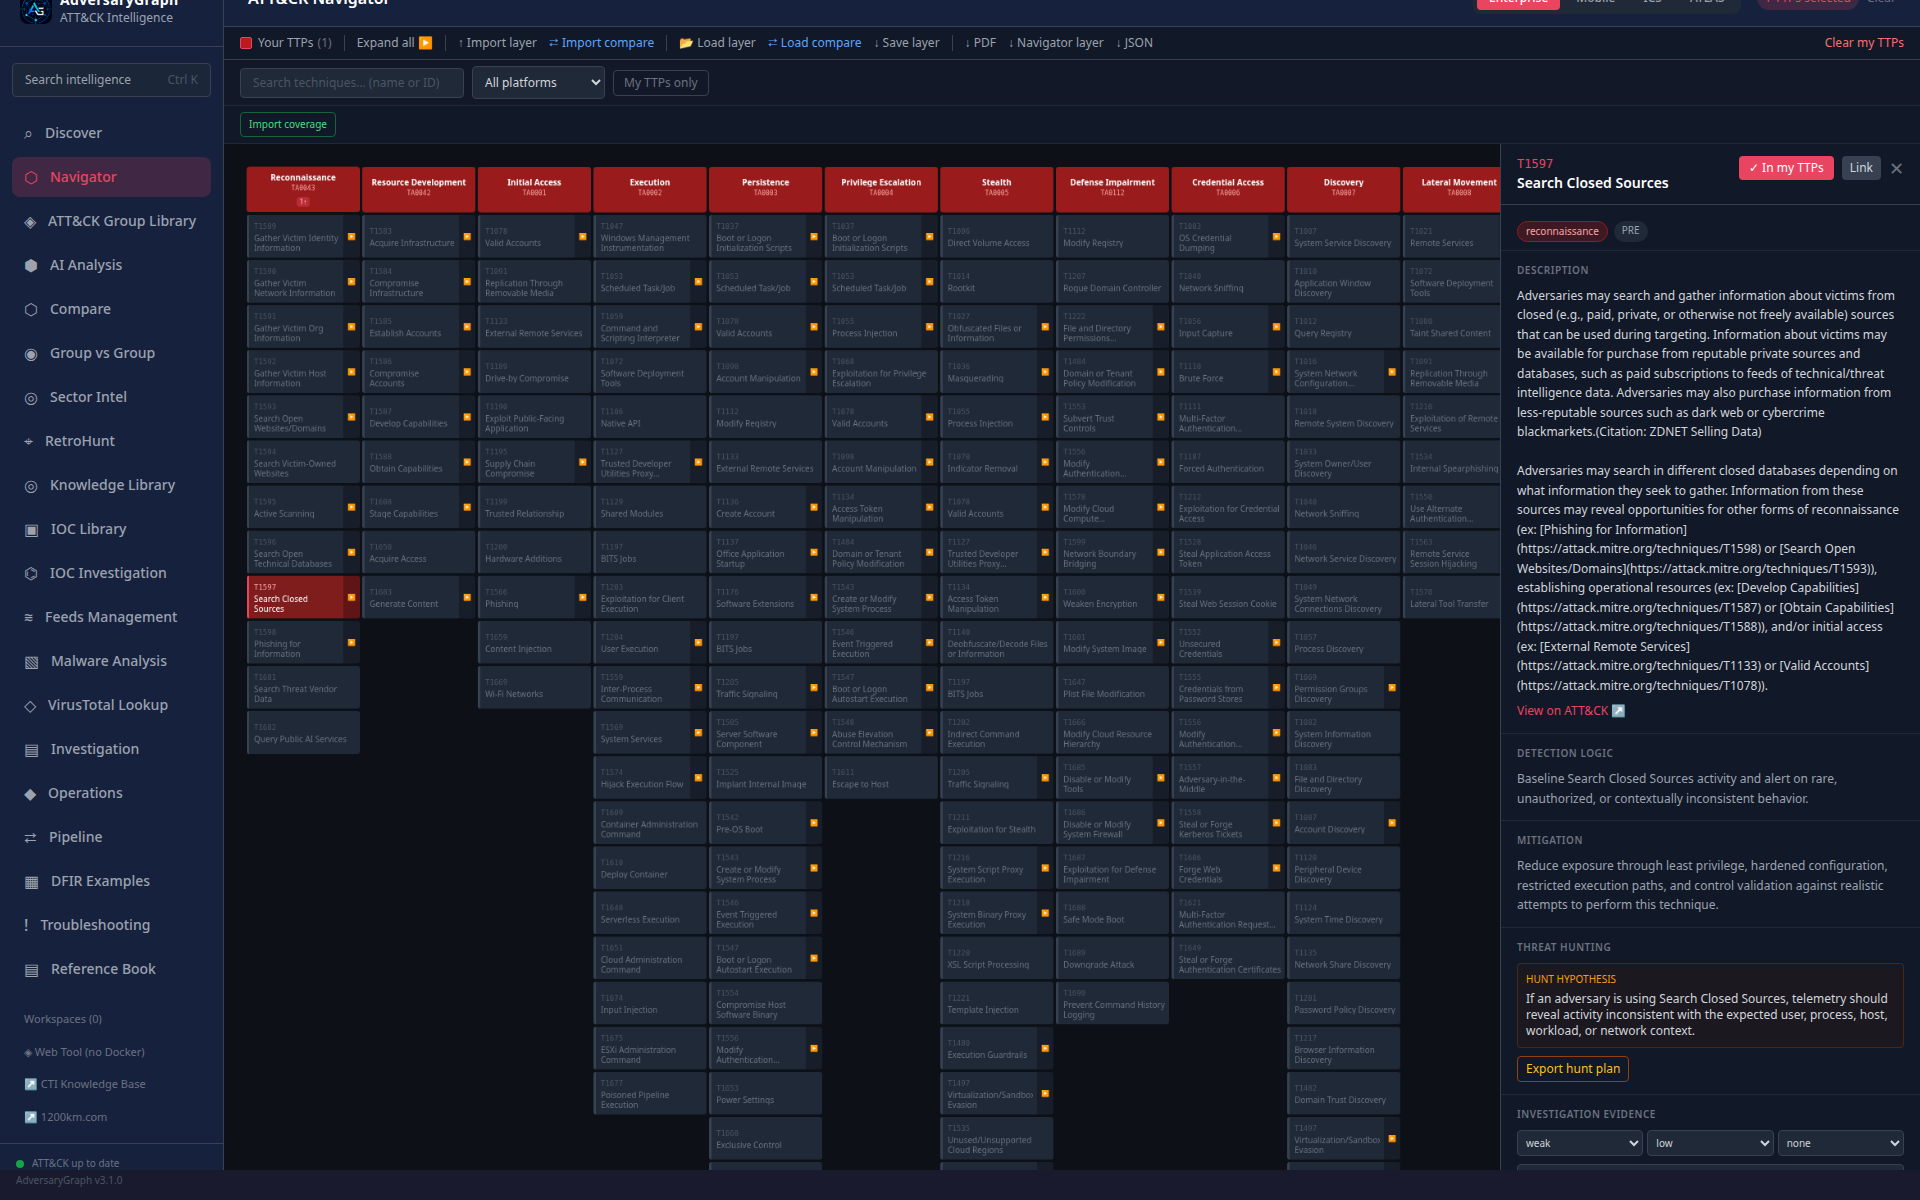1920x1200 pixels.
Task: Click the Link button for T1597
Action: [x=1861, y=168]
